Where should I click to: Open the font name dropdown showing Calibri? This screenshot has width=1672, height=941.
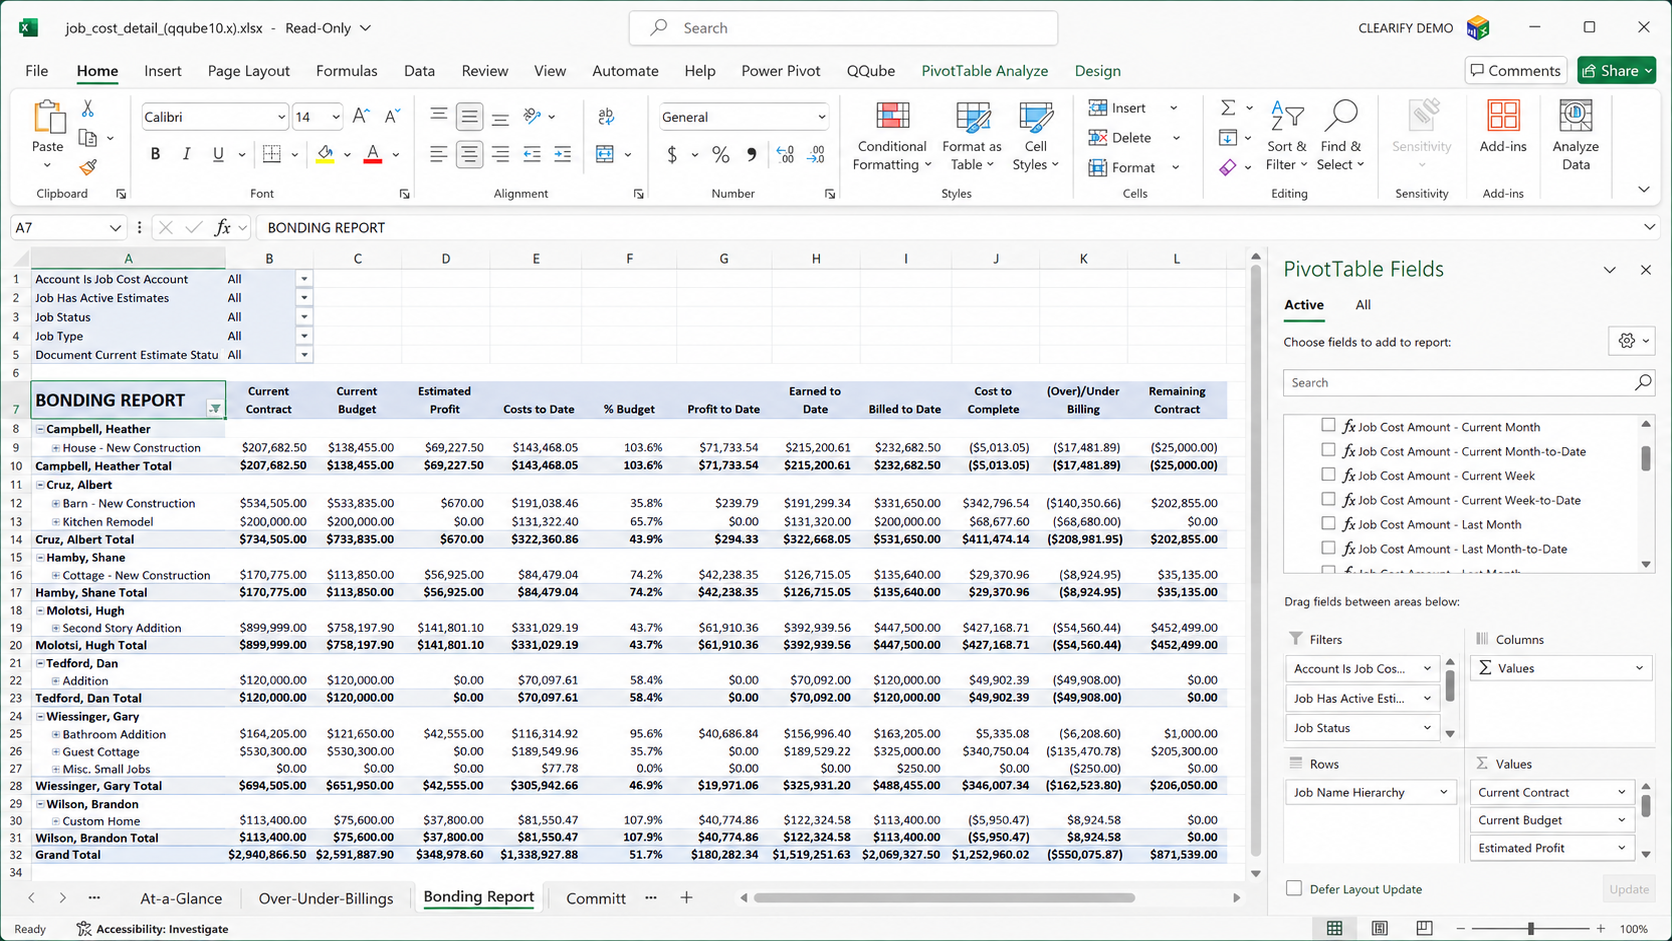[x=281, y=117]
